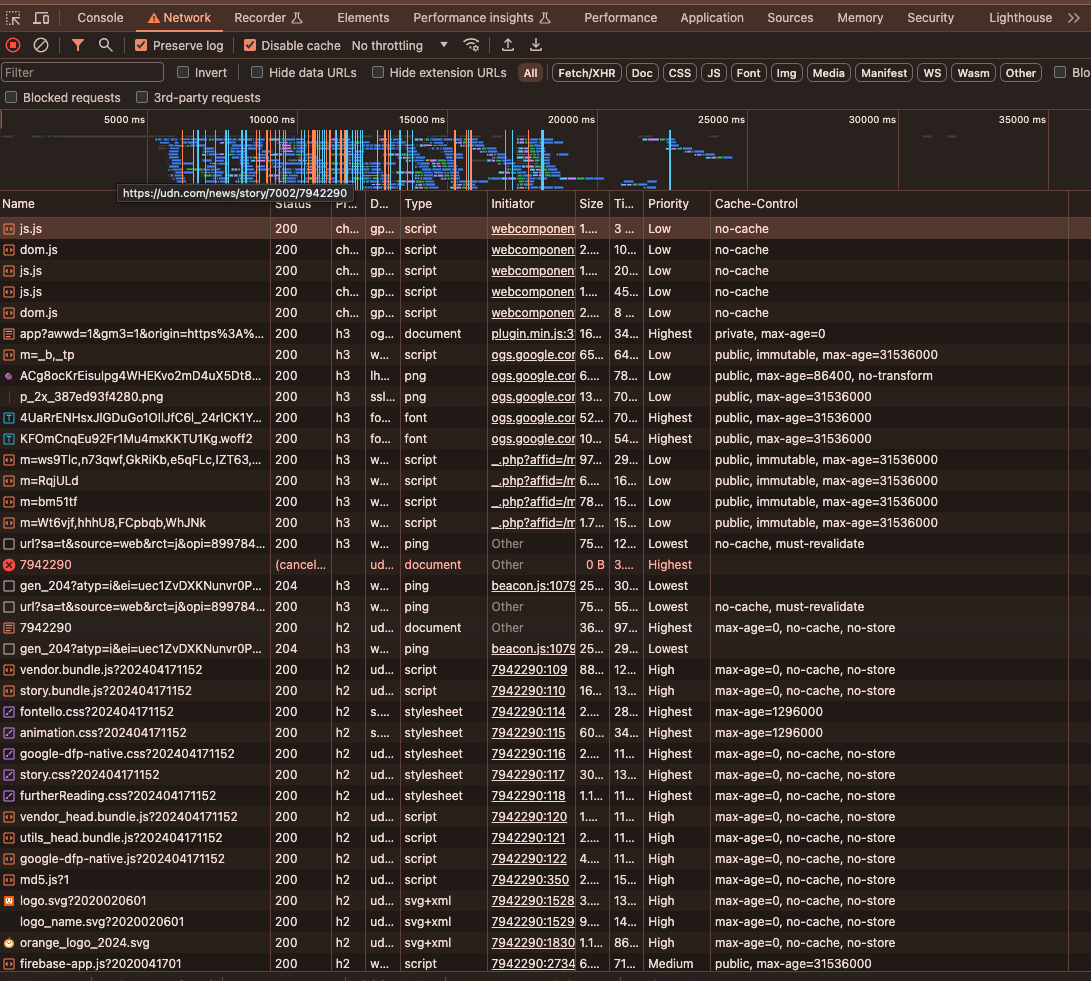Image resolution: width=1091 pixels, height=981 pixels.
Task: Open the Lighthouse tab
Action: click(x=1020, y=18)
